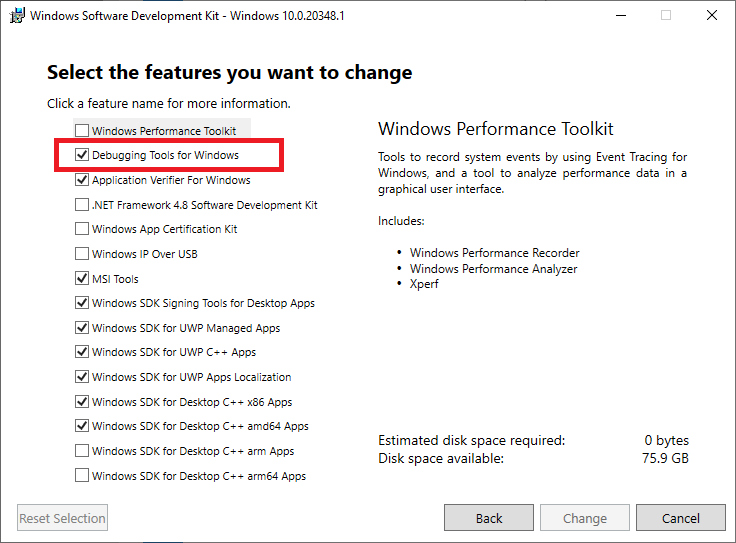736x543 pixels.
Task: Toggle Windows SDK for Desktop C++ x86 Apps
Action: point(82,402)
